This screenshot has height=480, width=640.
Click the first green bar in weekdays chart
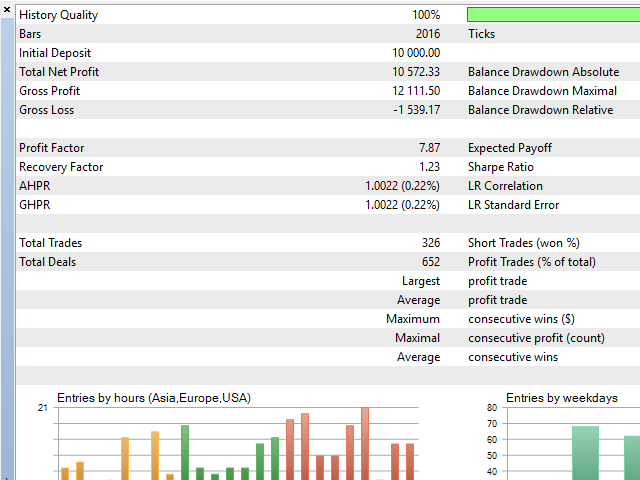click(x=585, y=452)
